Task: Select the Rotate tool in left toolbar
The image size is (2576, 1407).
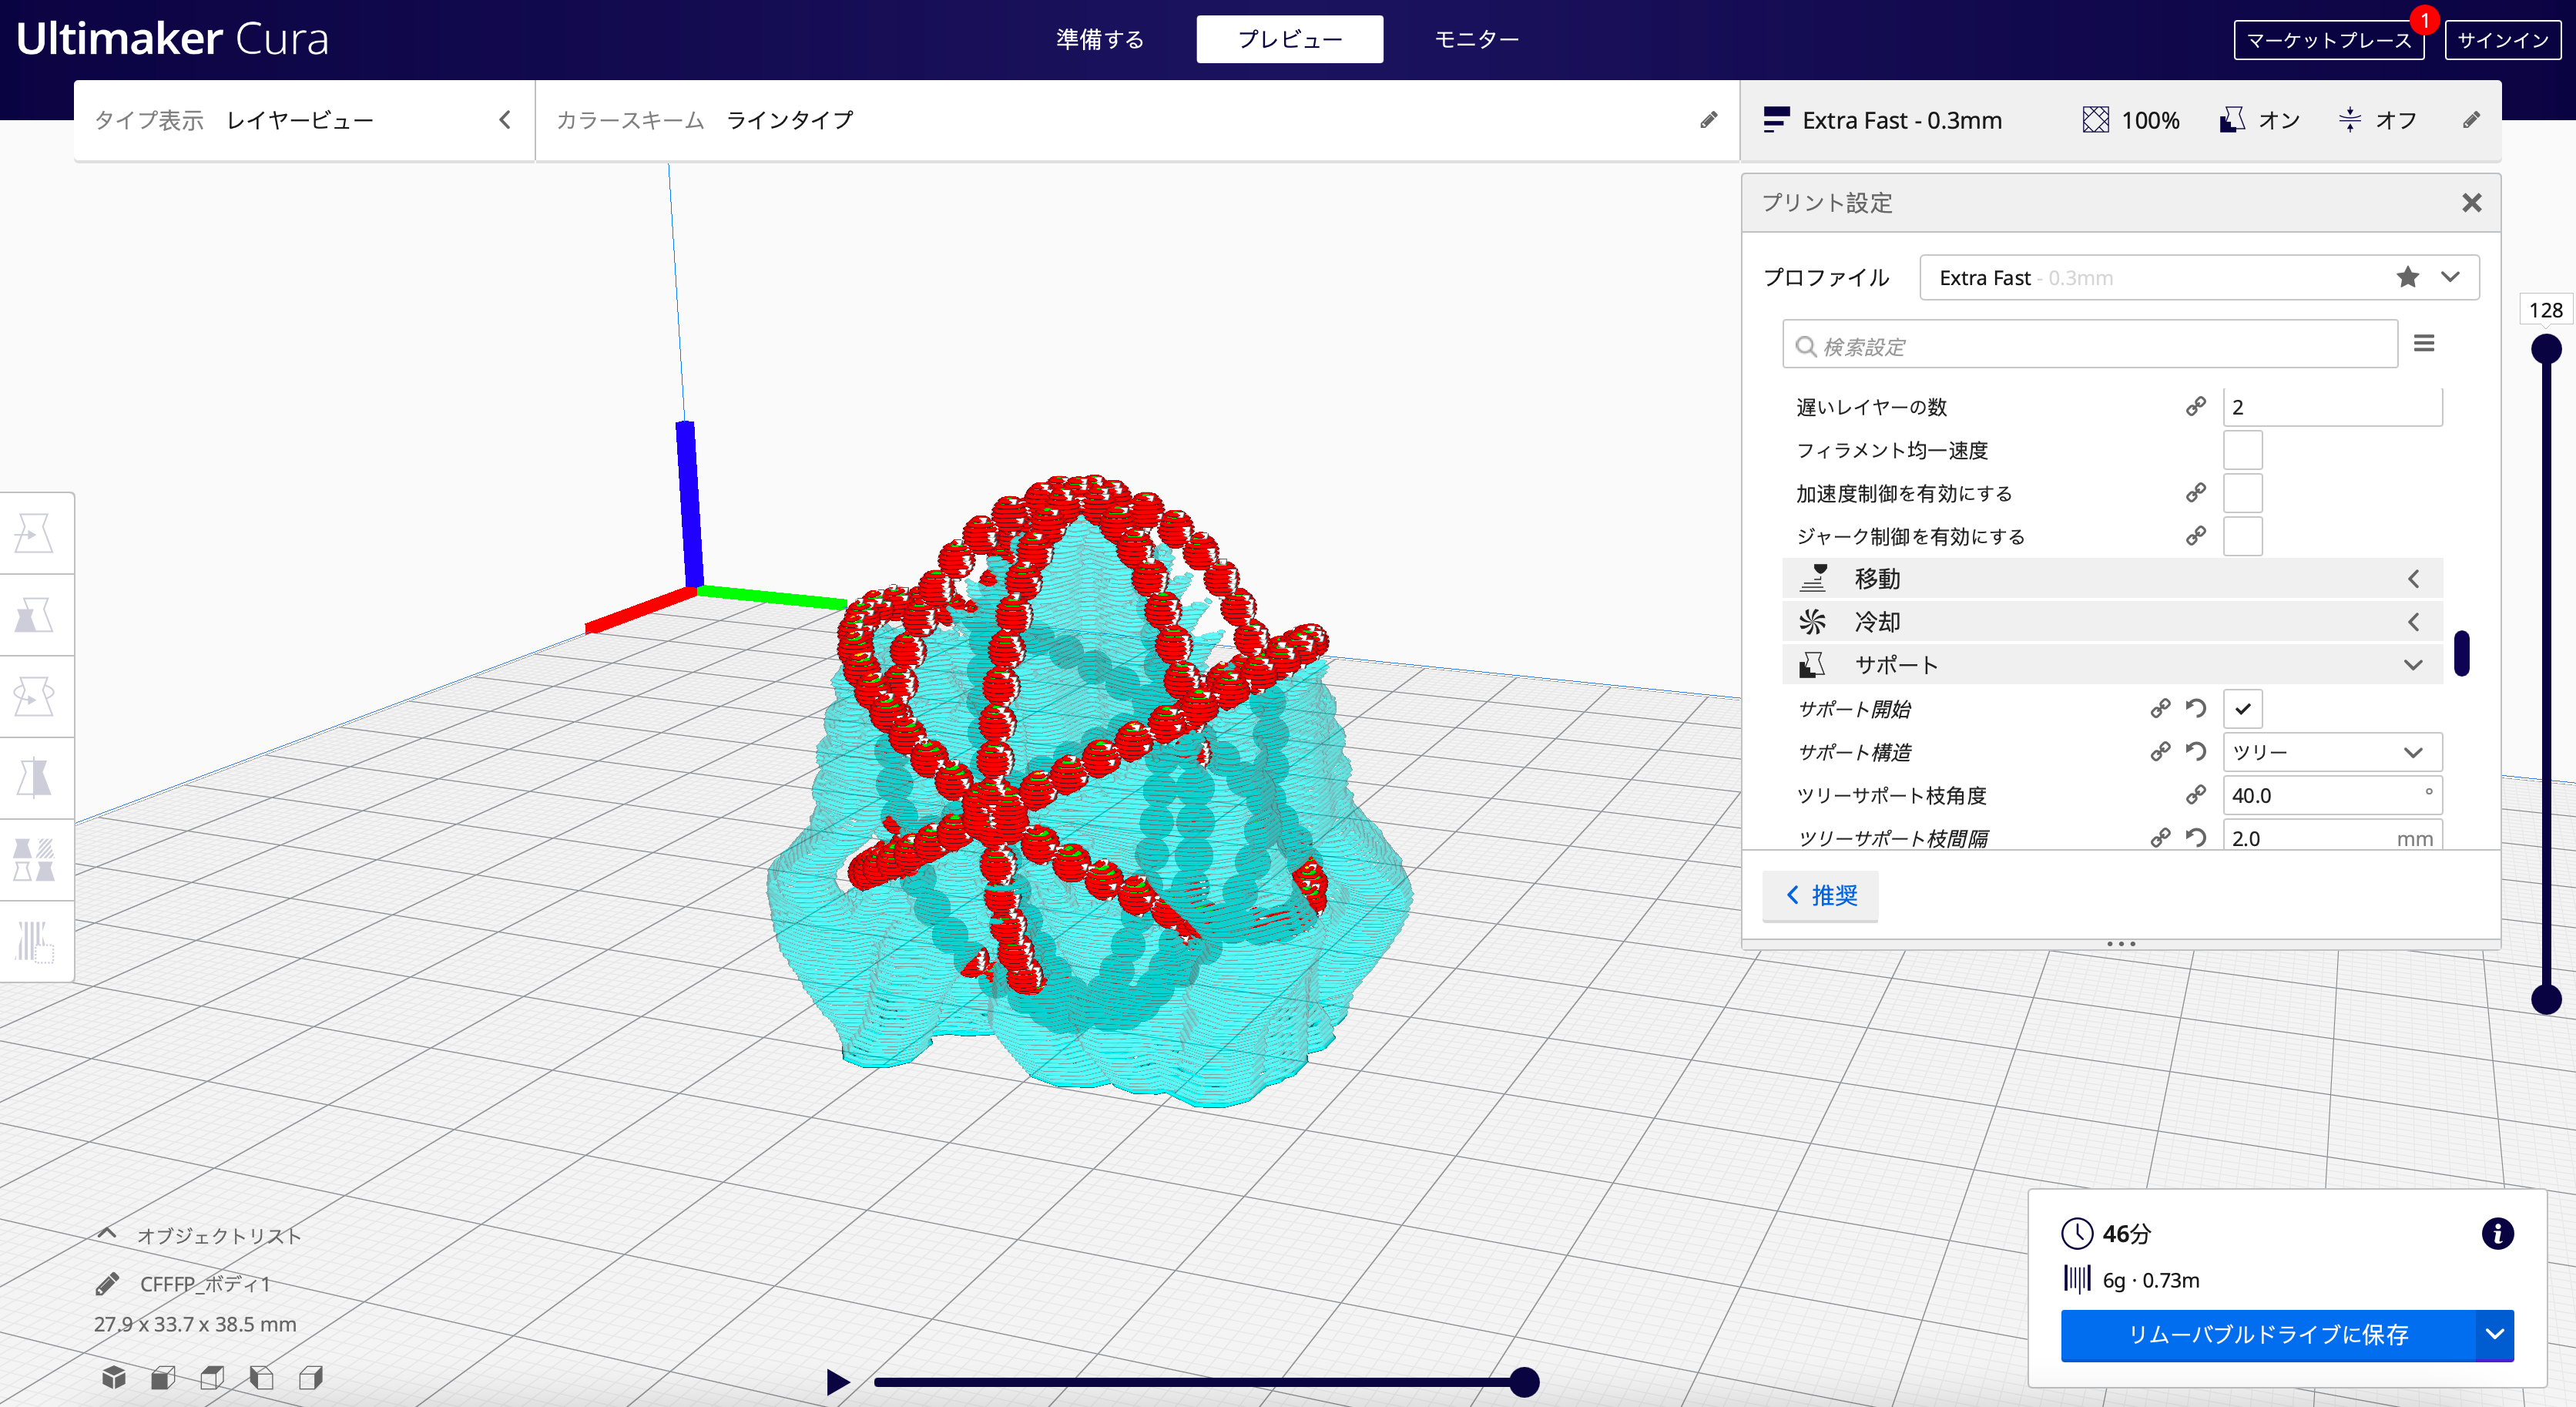Action: [x=35, y=696]
